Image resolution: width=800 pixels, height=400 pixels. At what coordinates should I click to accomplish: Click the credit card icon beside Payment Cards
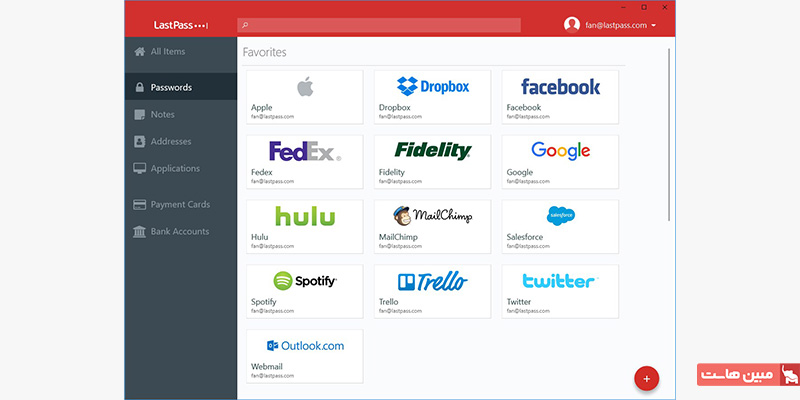pos(139,205)
